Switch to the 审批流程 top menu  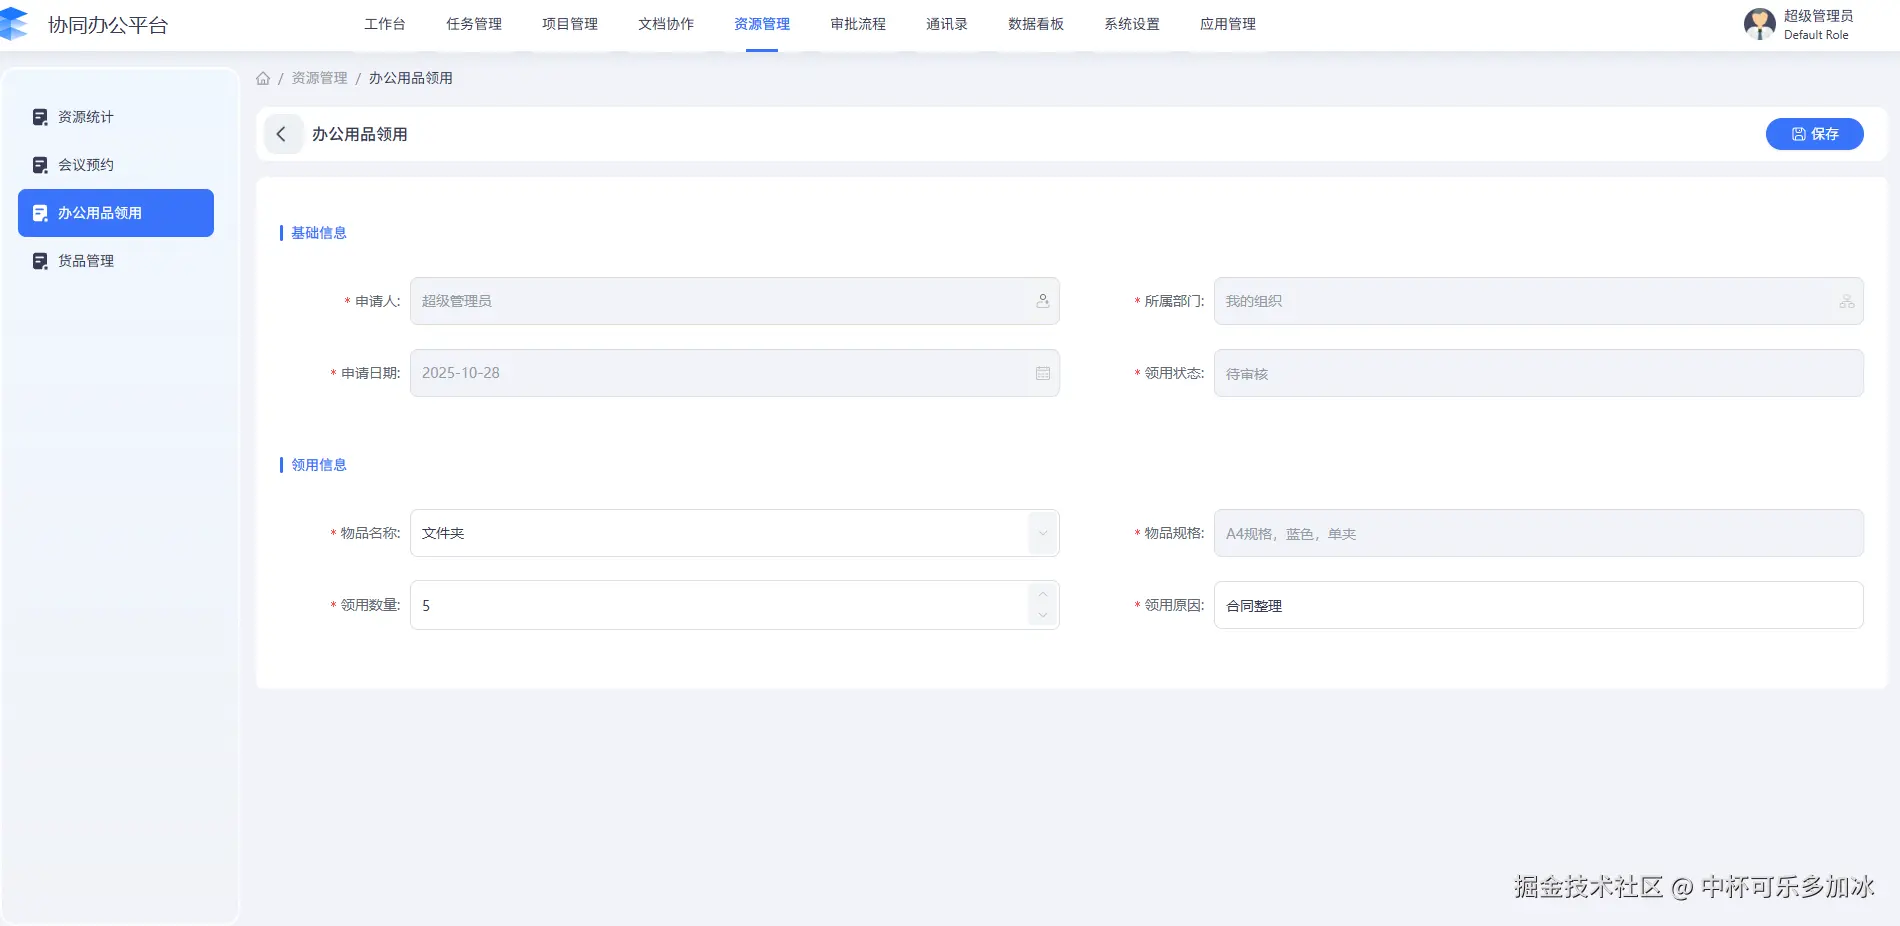coord(857,24)
